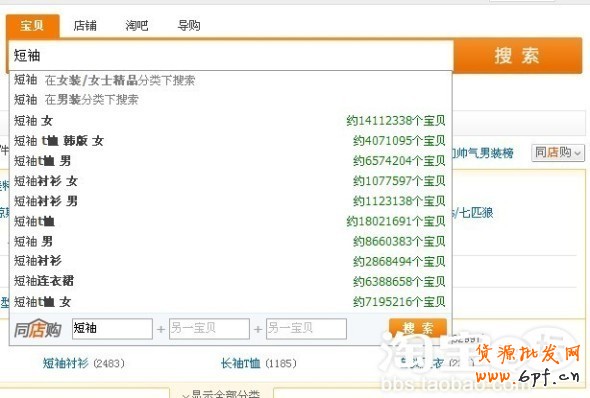Open the 导购 tab
The height and width of the screenshot is (398, 590).
pyautogui.click(x=189, y=26)
